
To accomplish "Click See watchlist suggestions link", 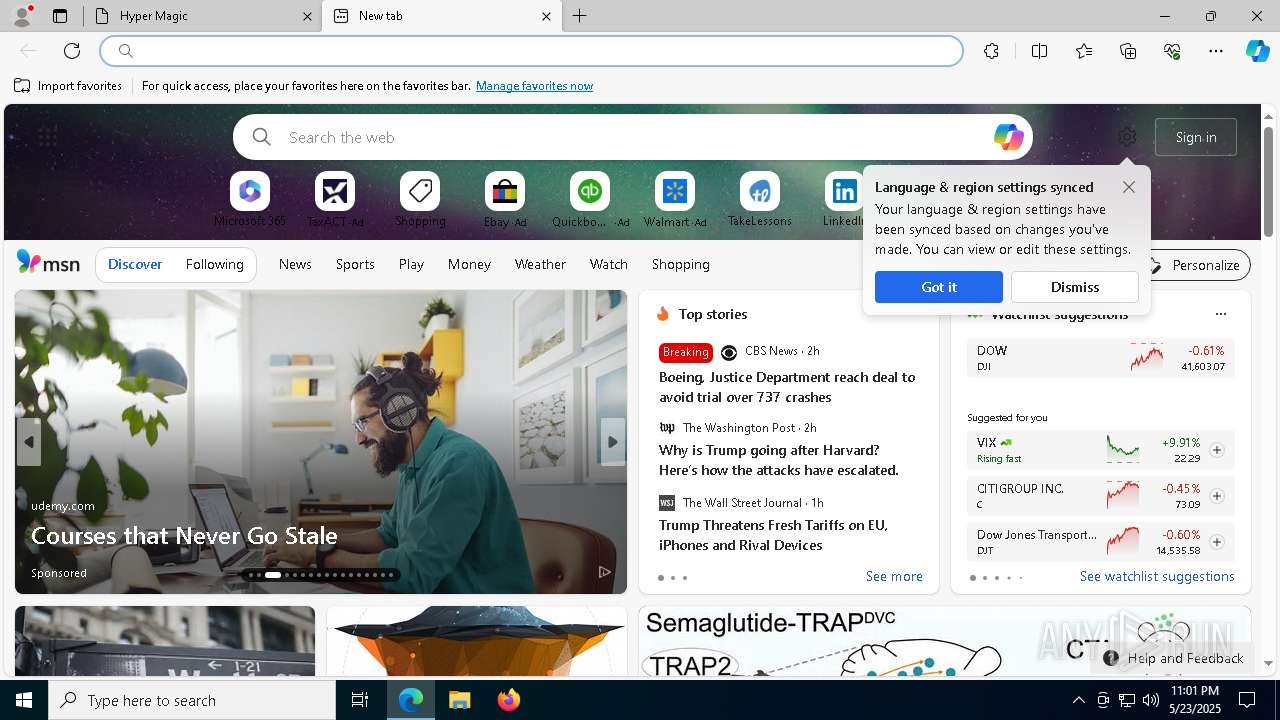I will pos(1157,576).
